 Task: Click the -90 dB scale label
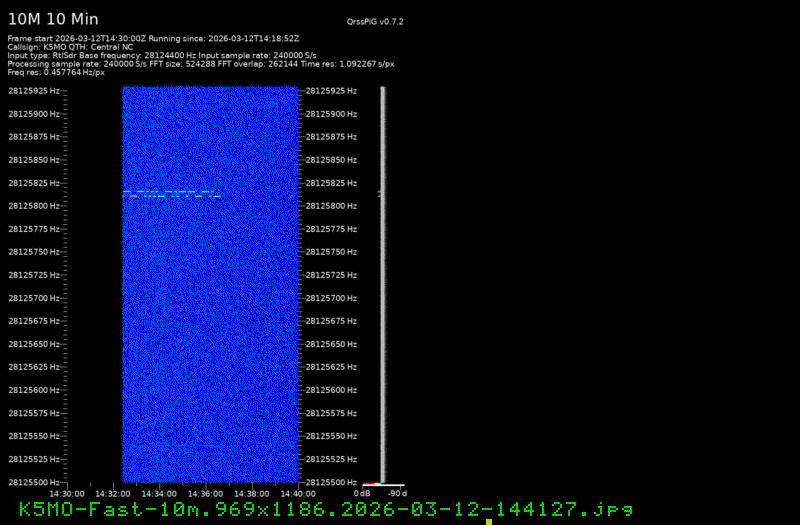[x=397, y=493]
